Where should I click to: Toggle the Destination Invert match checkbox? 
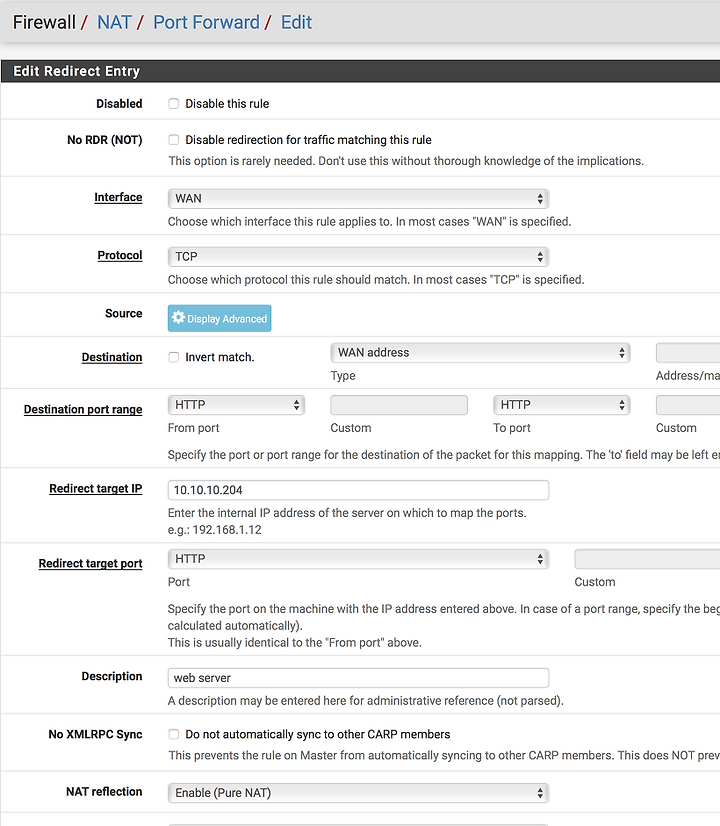coord(174,357)
